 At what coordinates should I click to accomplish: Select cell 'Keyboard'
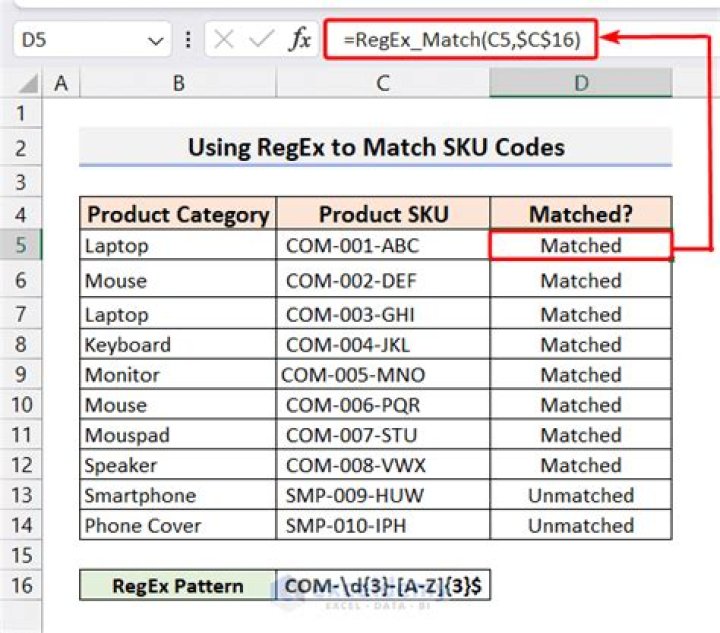178,344
